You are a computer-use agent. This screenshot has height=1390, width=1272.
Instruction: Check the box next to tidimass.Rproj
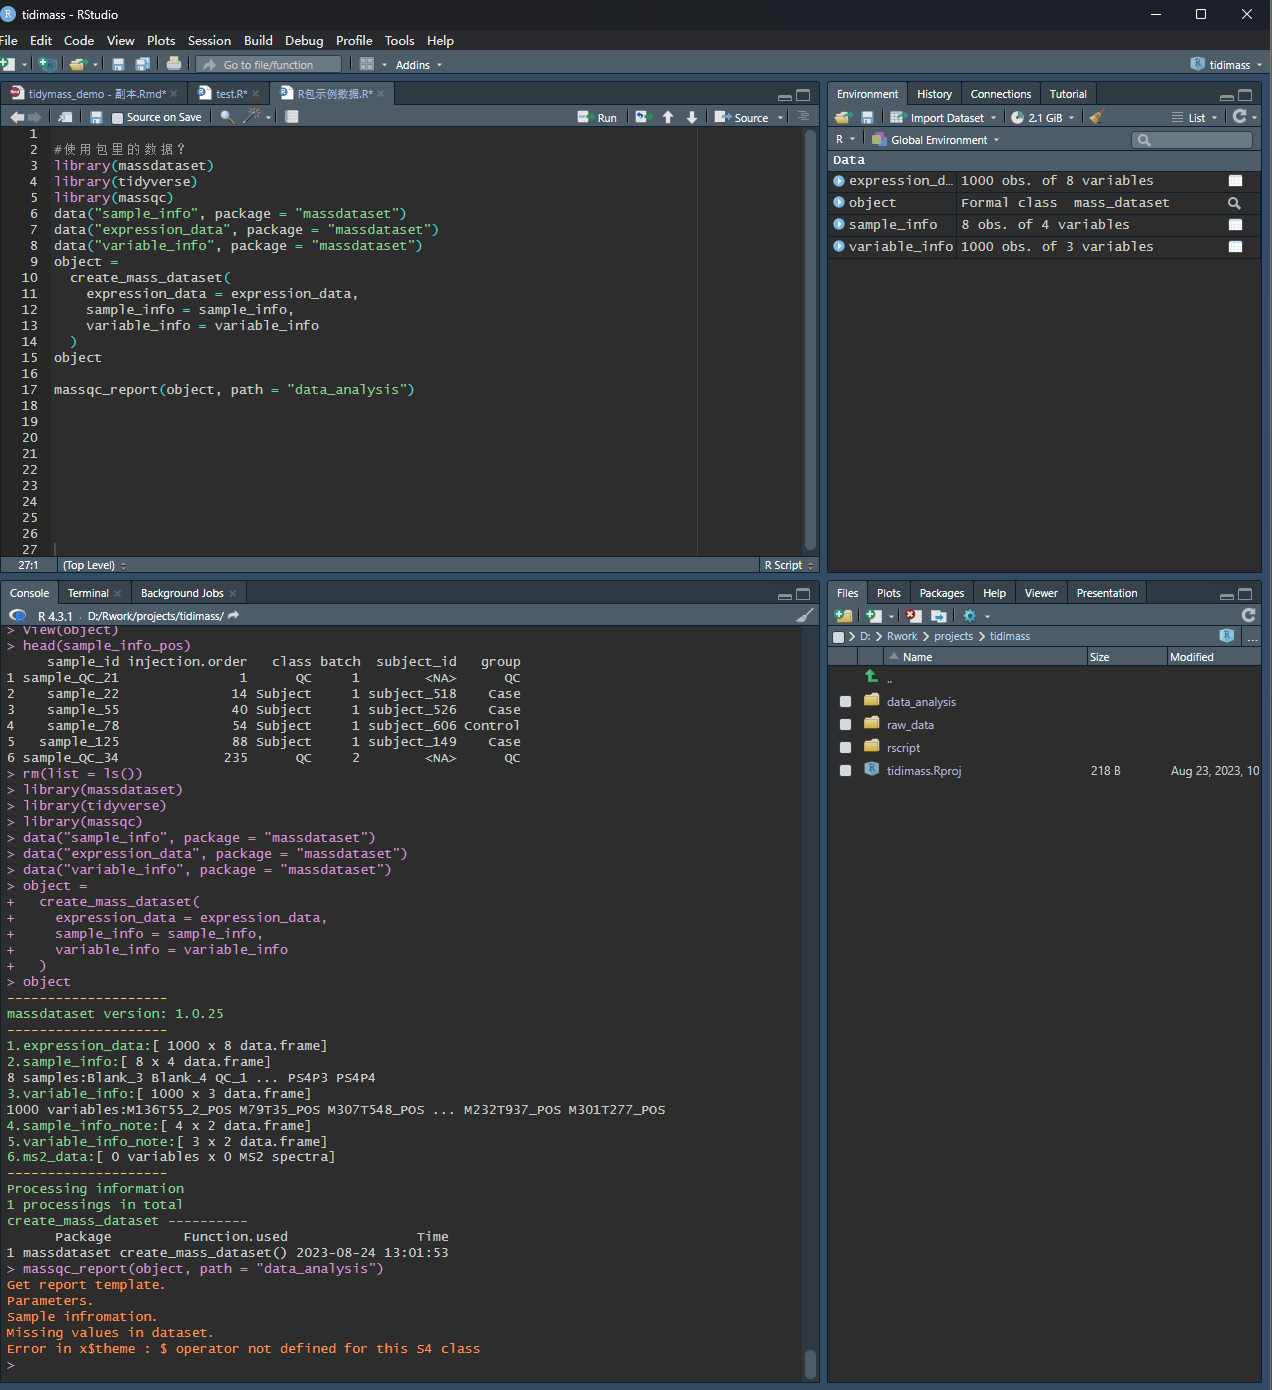tap(845, 770)
